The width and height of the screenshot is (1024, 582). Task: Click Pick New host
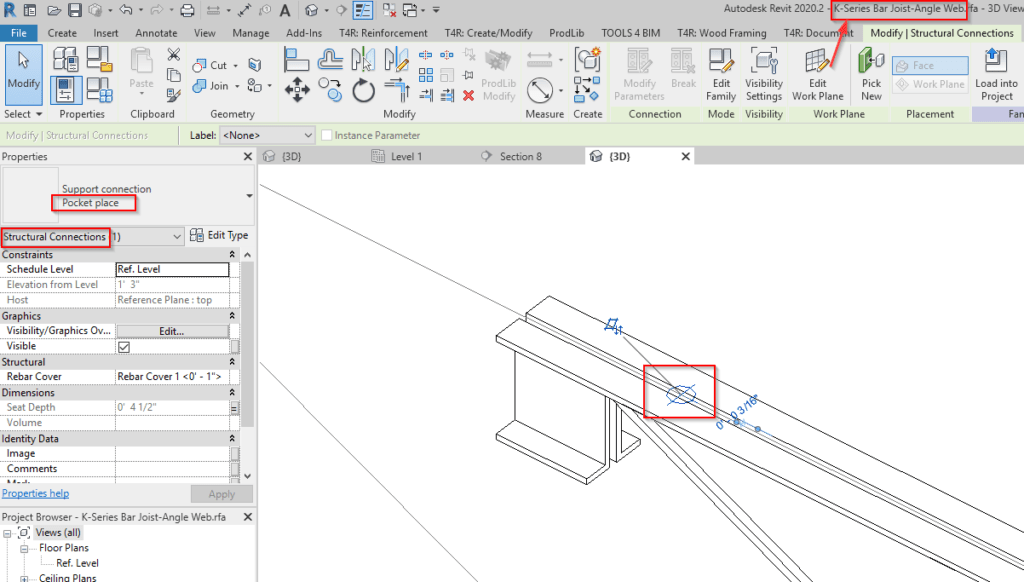click(871, 75)
